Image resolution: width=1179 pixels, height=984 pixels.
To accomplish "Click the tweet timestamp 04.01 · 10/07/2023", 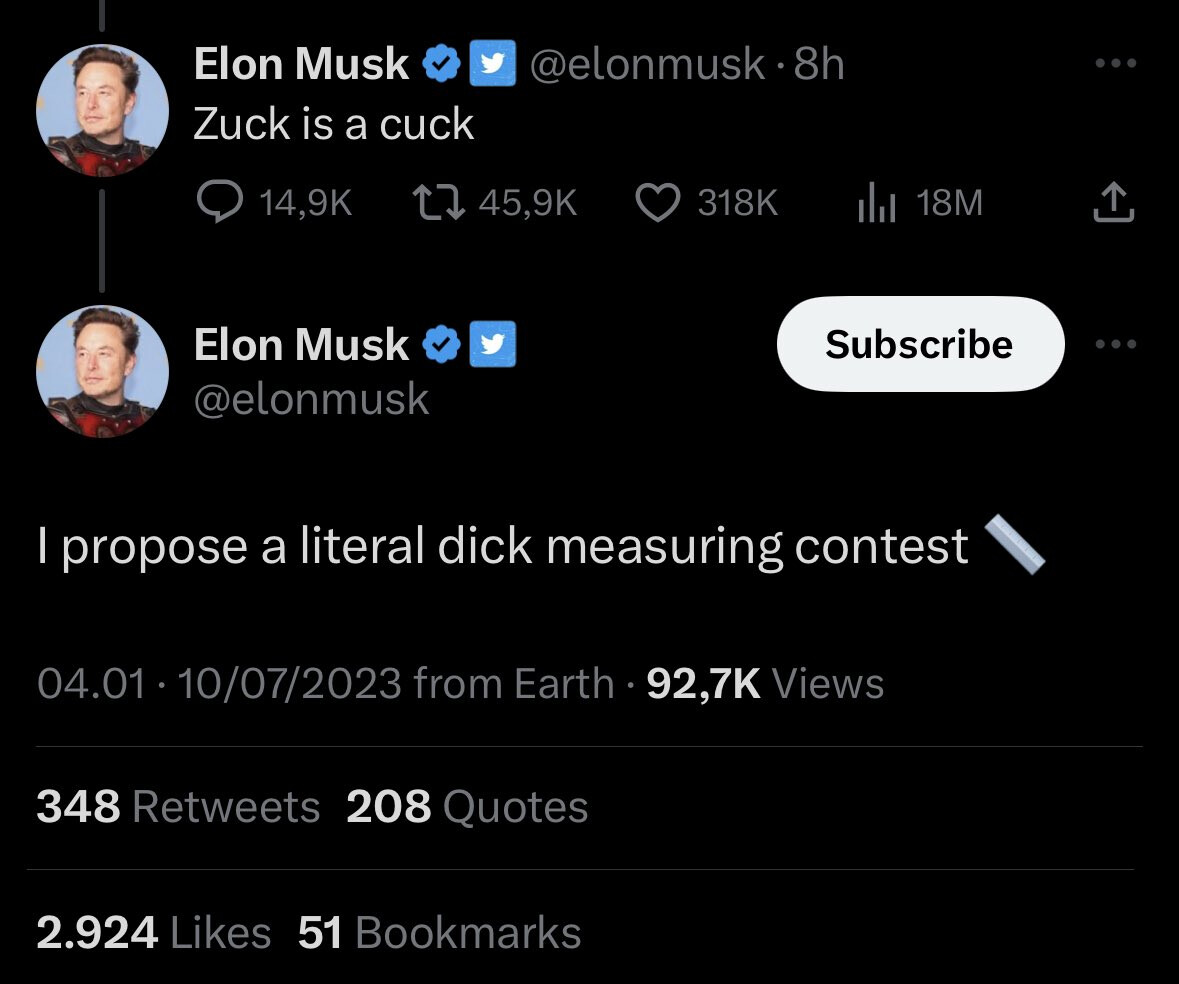I will pyautogui.click(x=218, y=684).
